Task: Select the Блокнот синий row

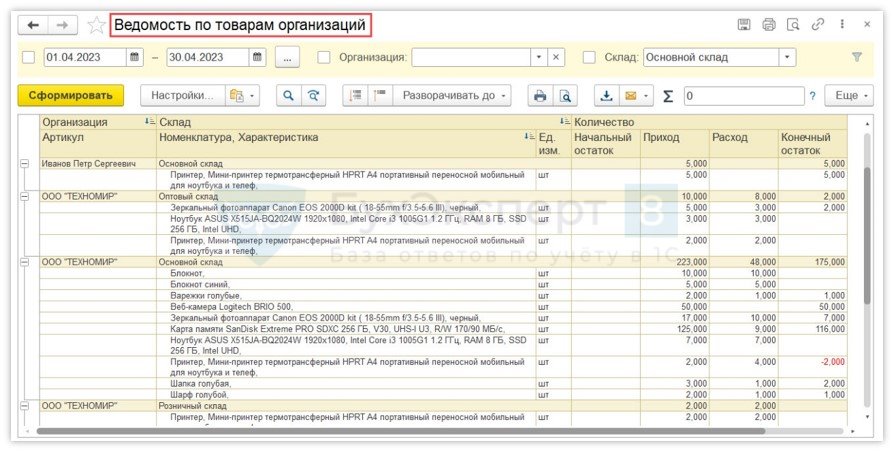Action: coord(444,284)
